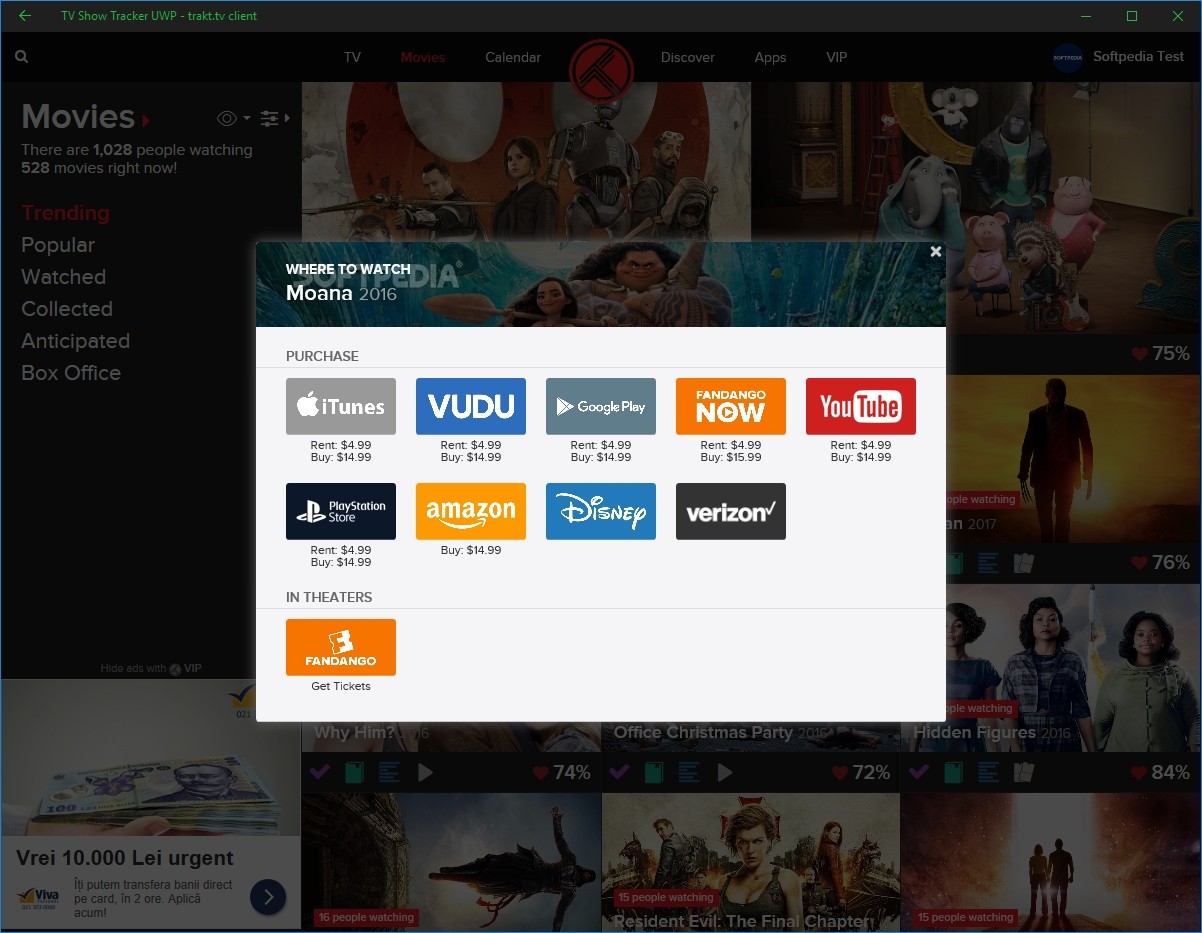Click the 75% heart rating
1202x933 pixels.
click(1161, 354)
